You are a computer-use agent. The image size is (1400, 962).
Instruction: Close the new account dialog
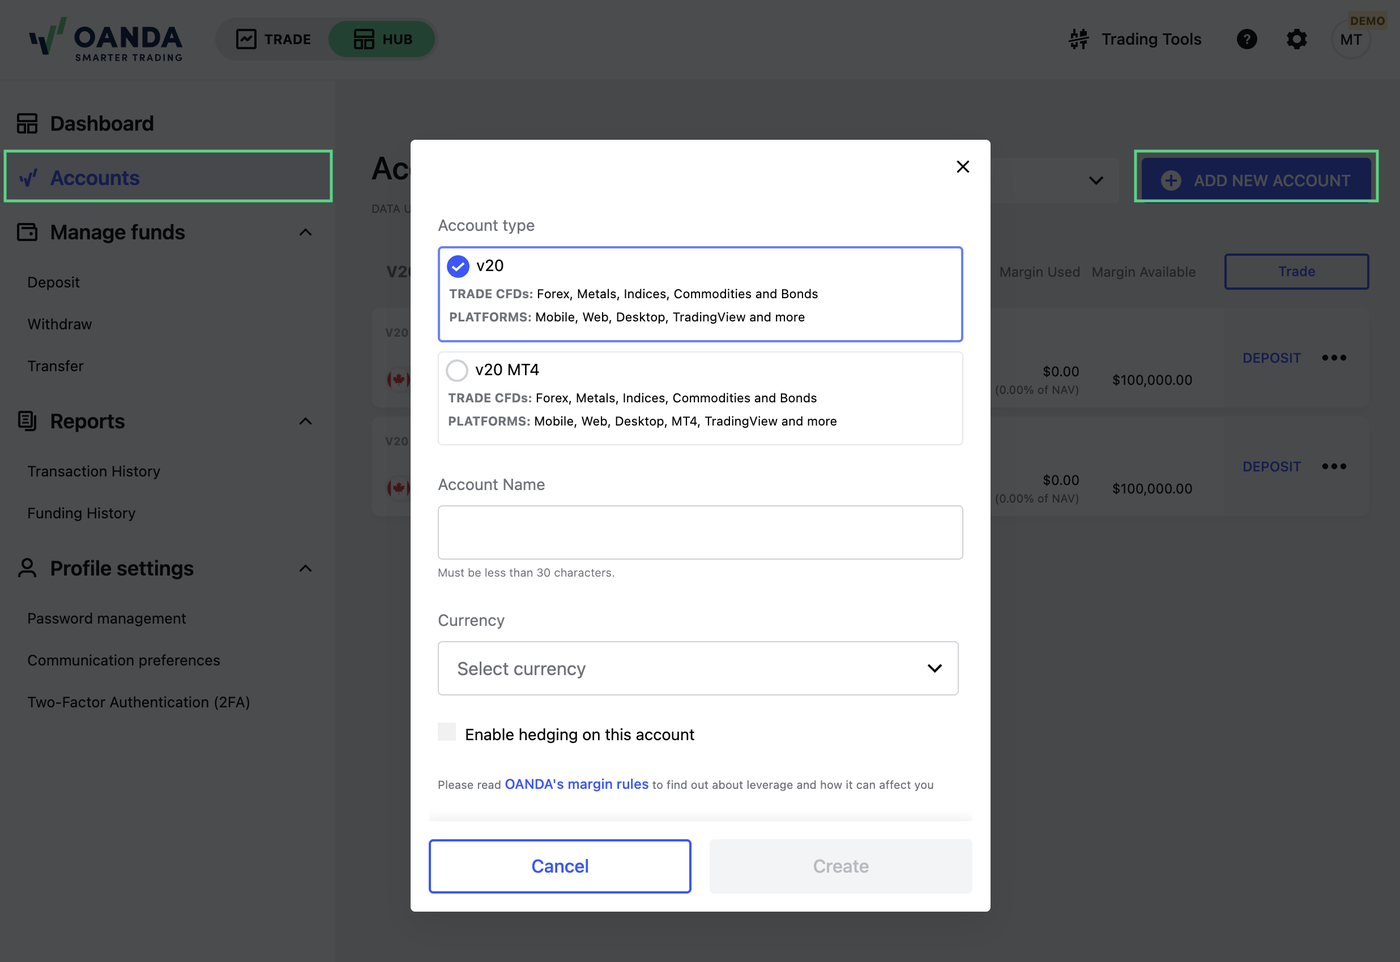[963, 167]
